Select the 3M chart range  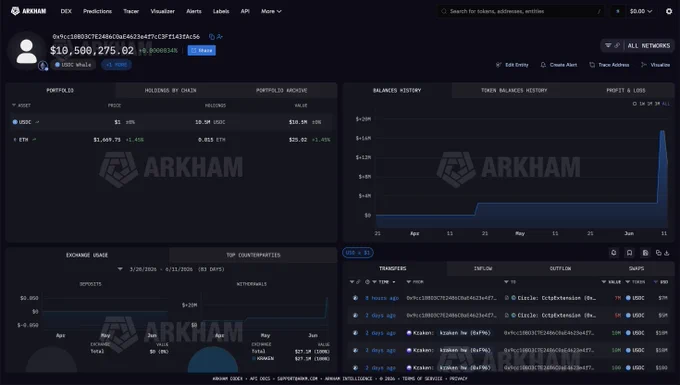[657, 104]
